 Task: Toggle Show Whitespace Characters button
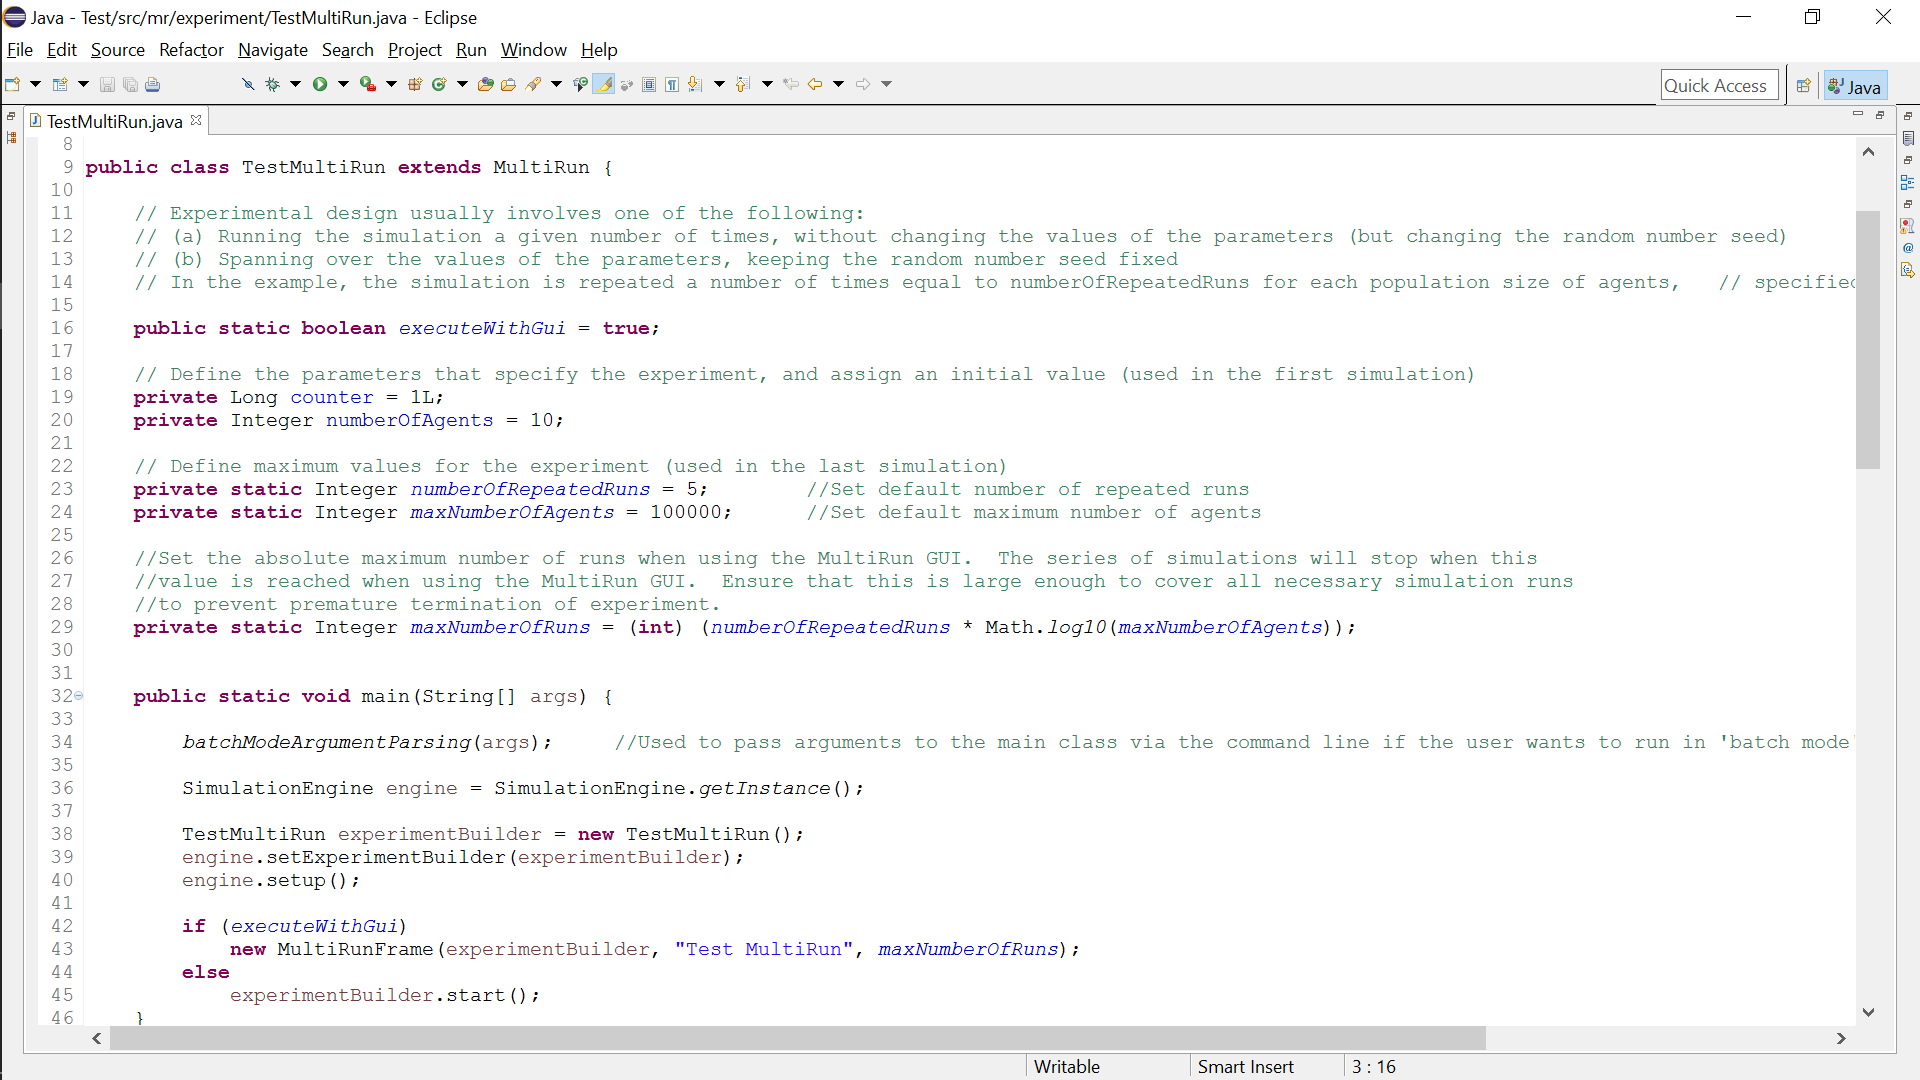672,85
